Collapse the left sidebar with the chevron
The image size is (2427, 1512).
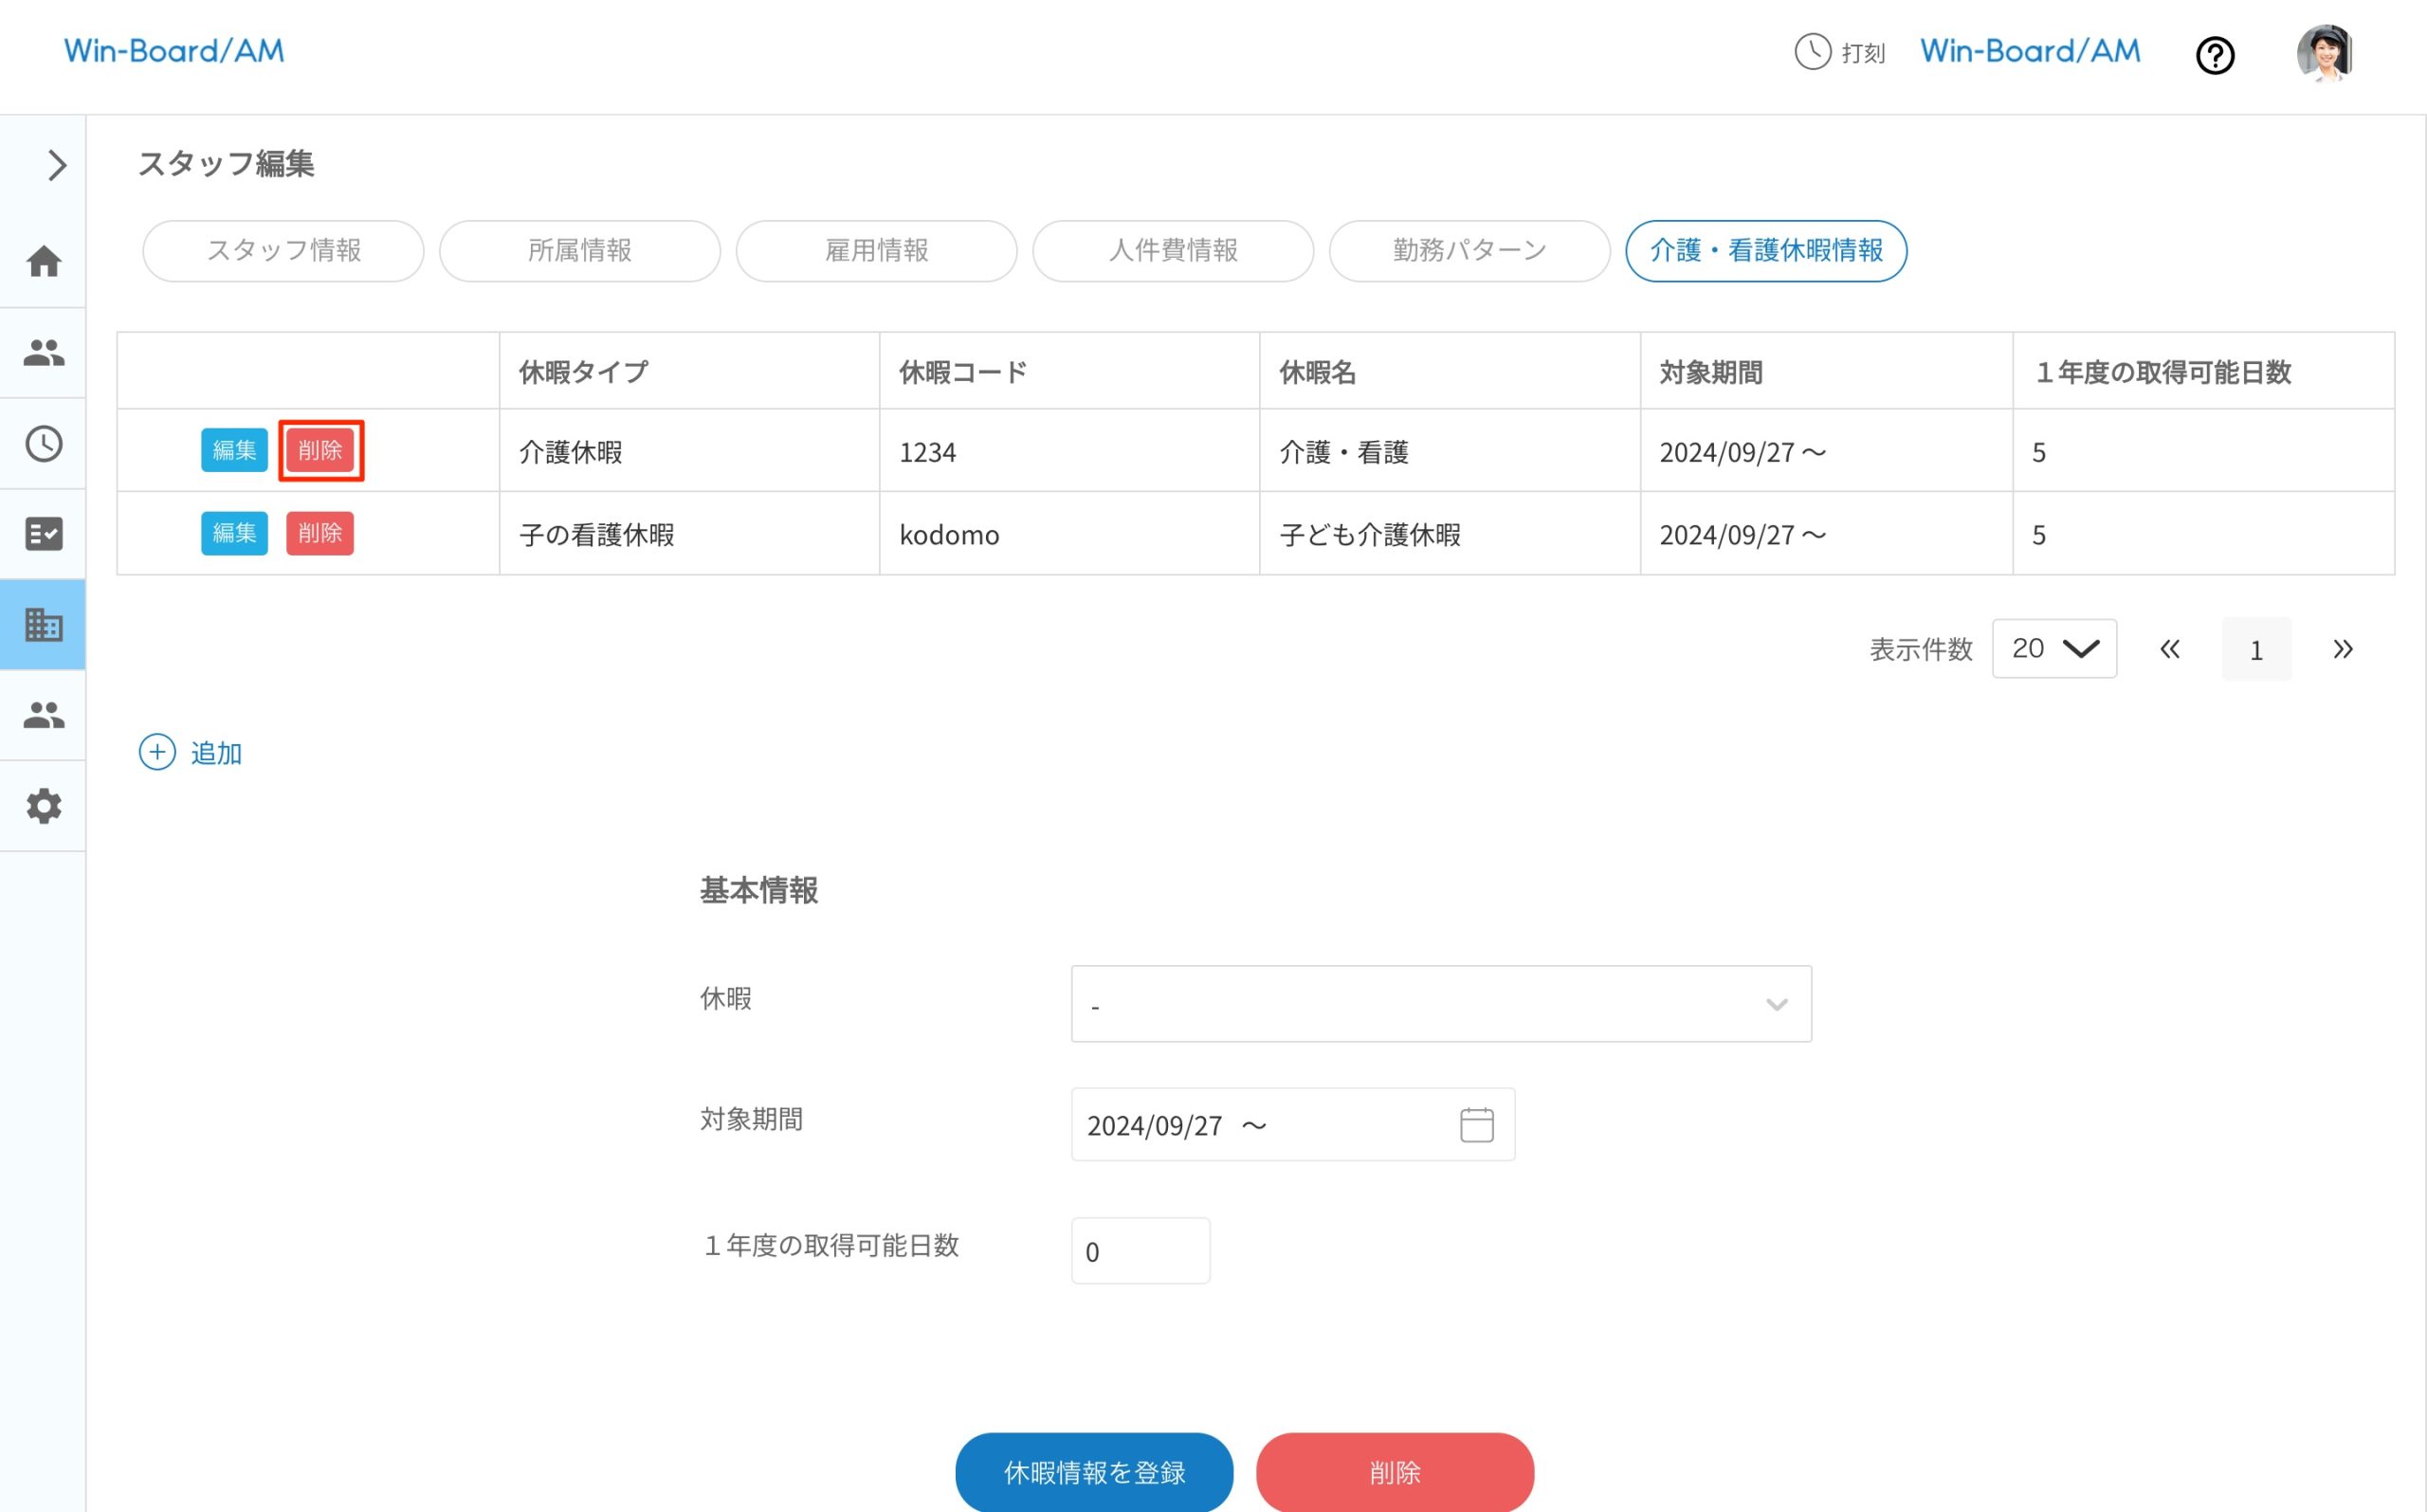(55, 165)
